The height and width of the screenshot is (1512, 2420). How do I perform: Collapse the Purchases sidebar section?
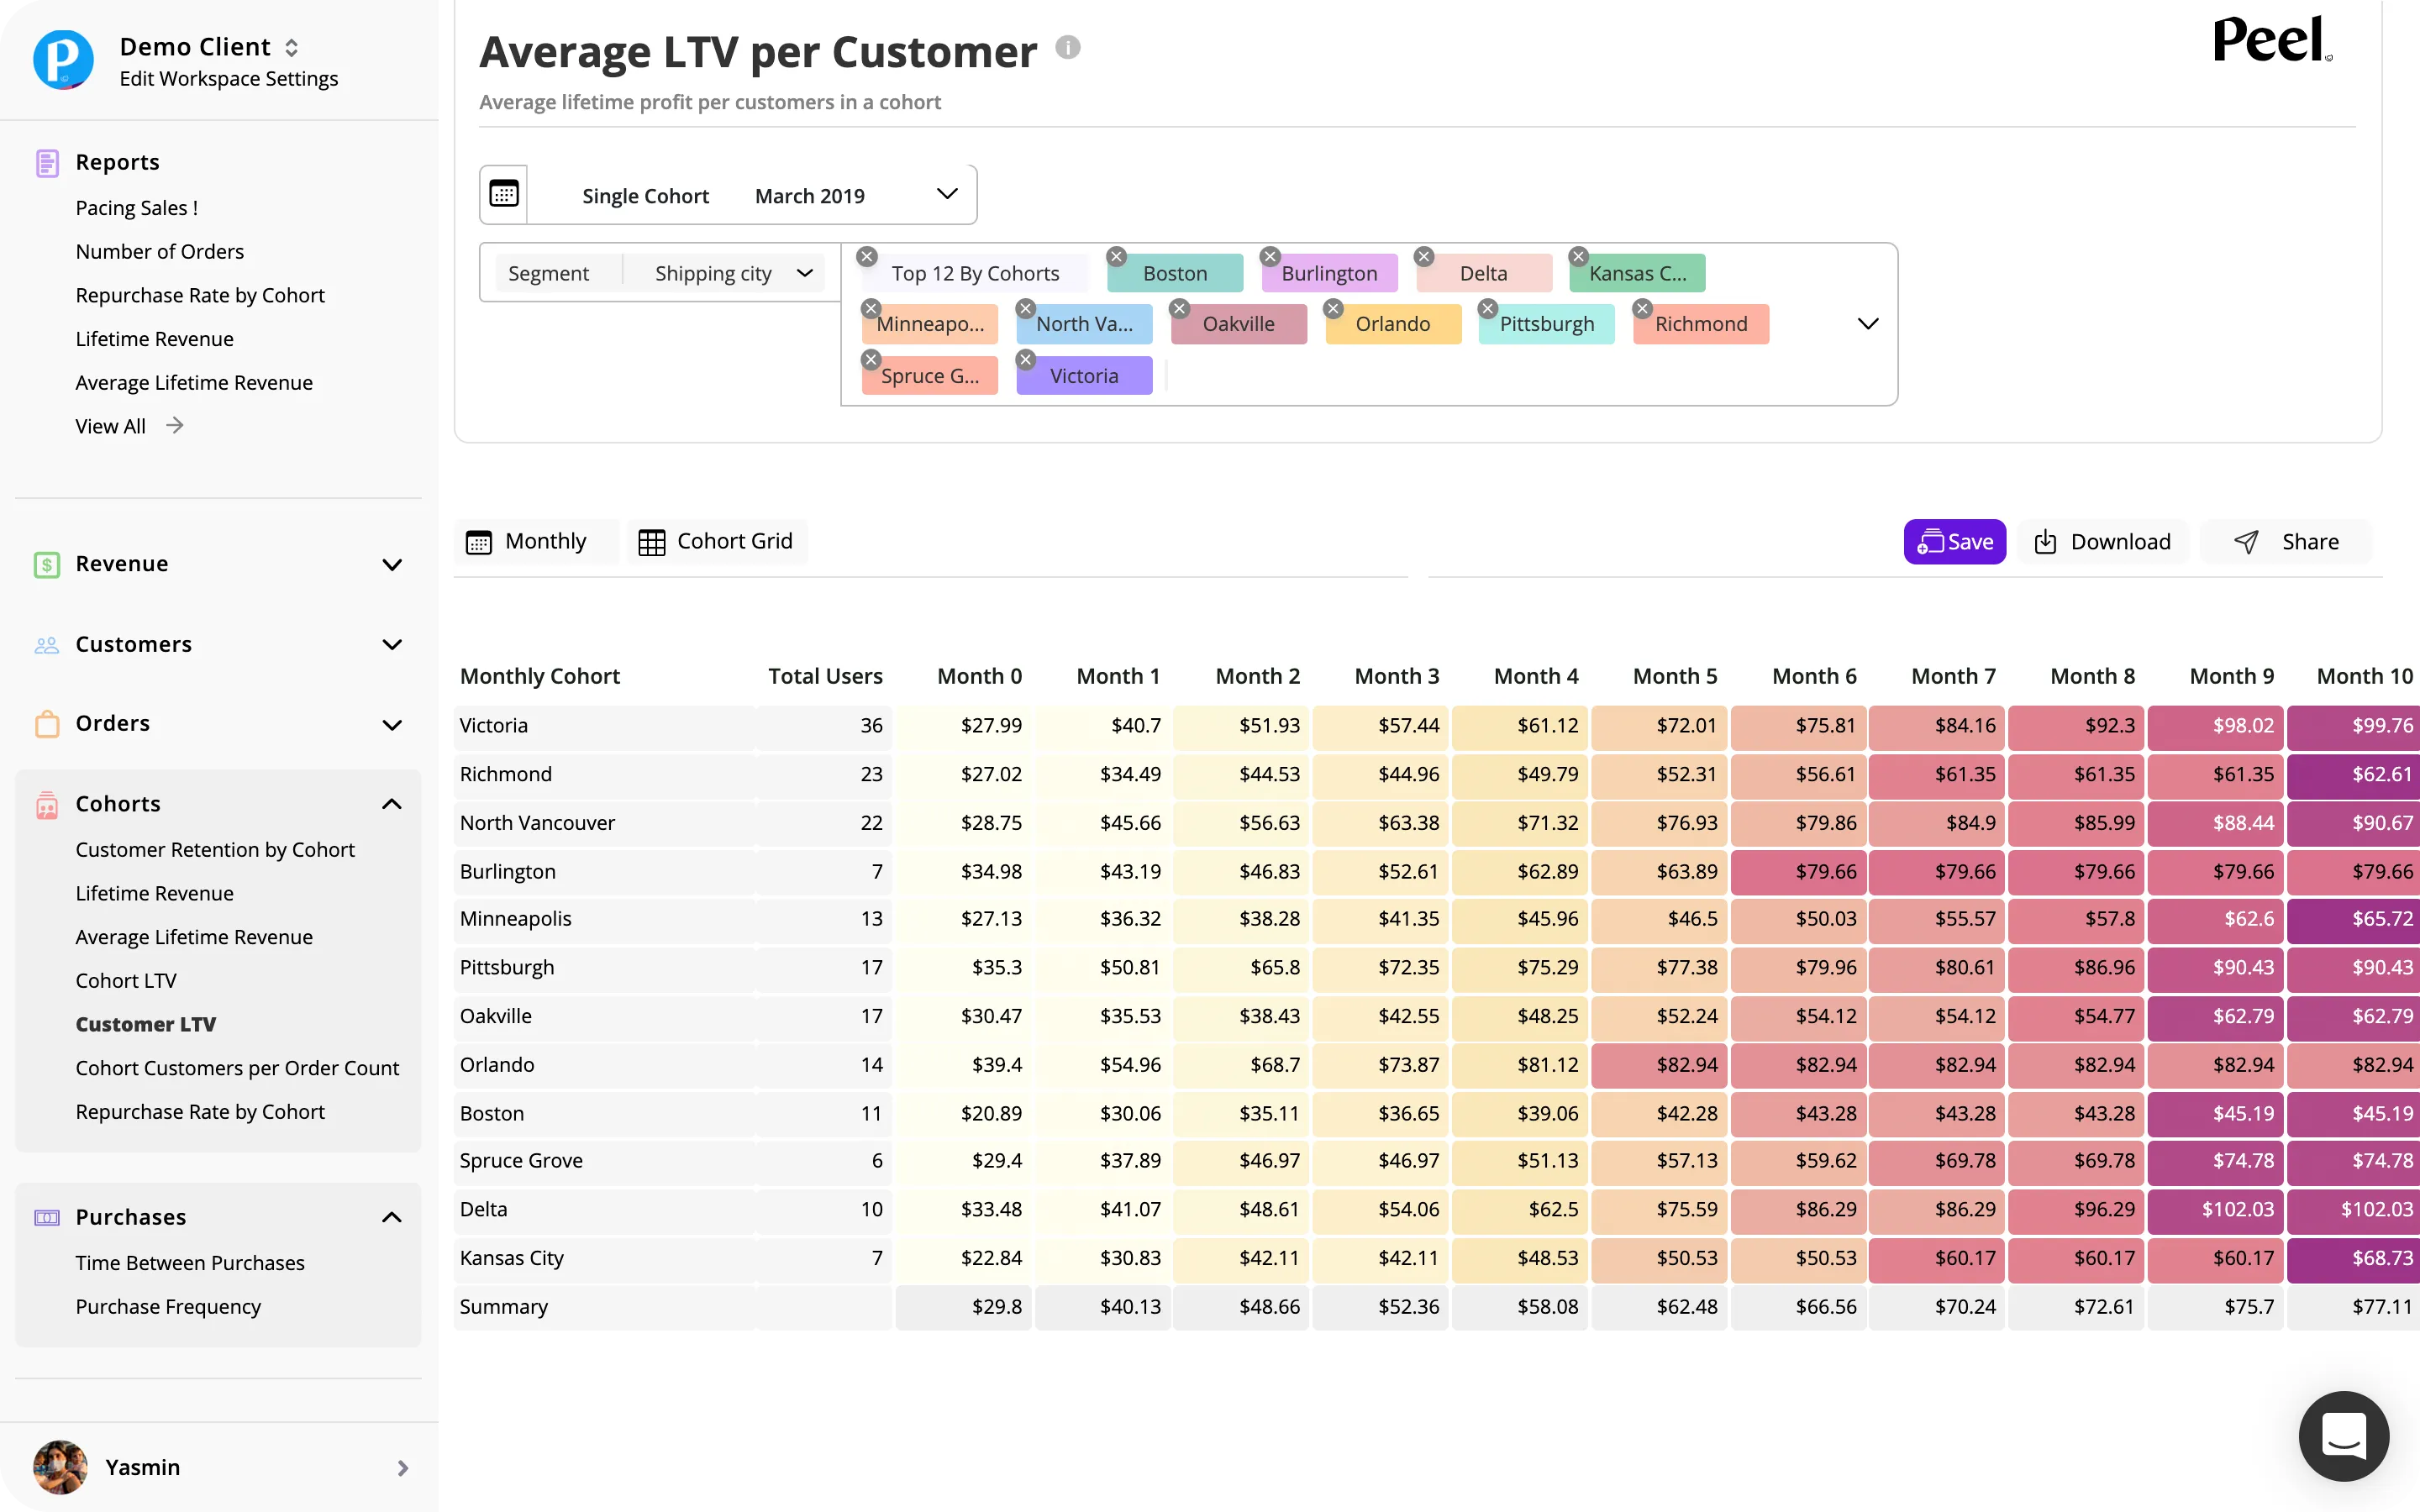(392, 1217)
